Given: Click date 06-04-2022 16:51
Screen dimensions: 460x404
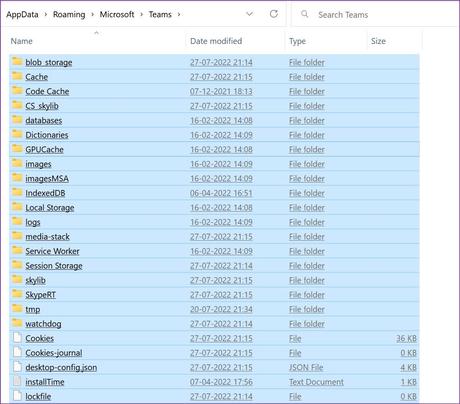Looking at the screenshot, I should pyautogui.click(x=221, y=193).
